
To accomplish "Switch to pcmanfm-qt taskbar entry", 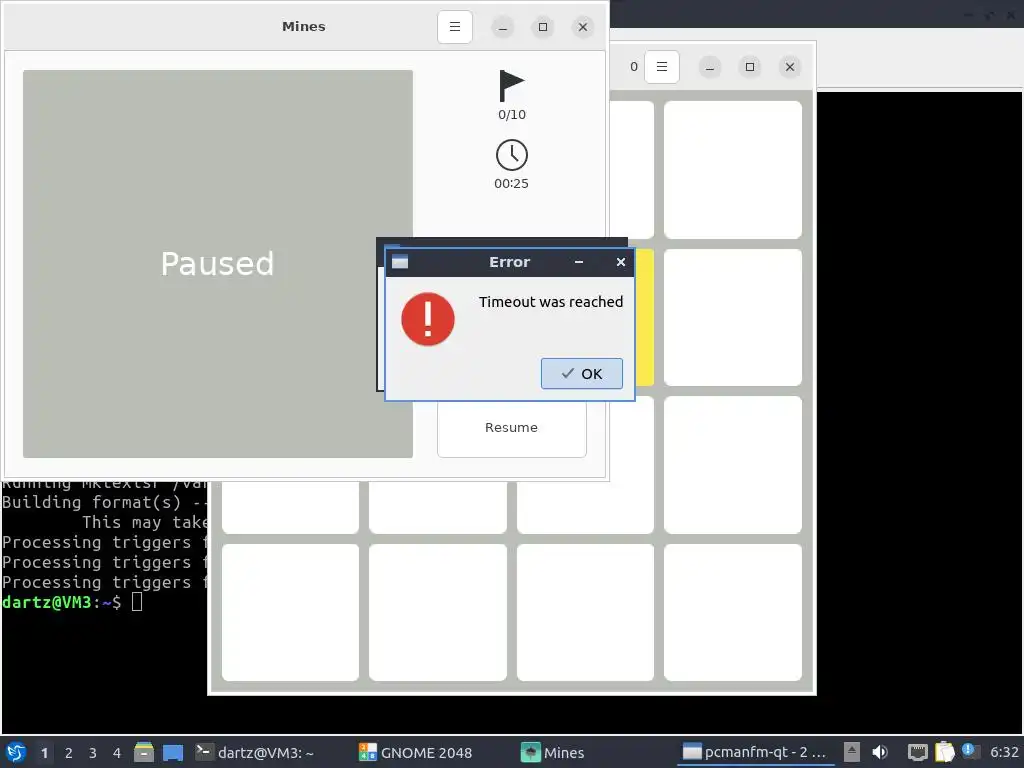I will click(x=755, y=752).
